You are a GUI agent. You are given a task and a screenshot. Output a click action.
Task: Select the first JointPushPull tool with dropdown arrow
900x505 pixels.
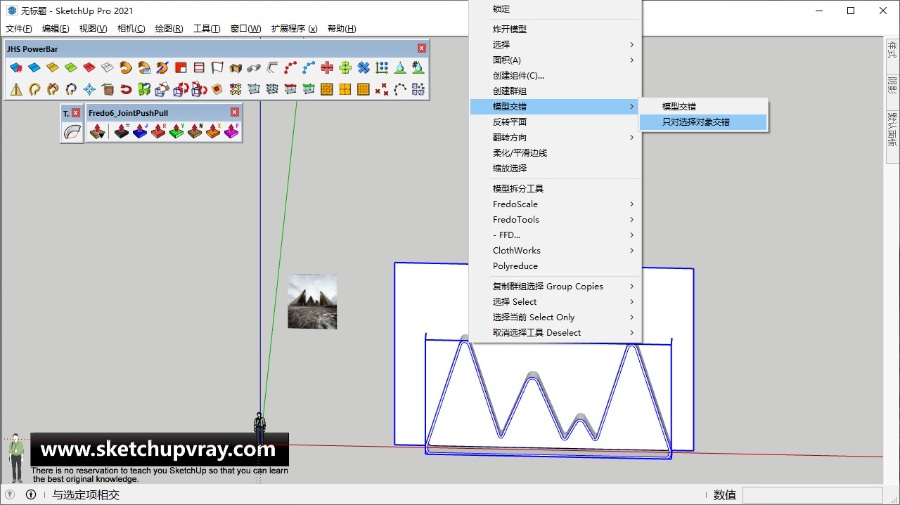click(98, 132)
